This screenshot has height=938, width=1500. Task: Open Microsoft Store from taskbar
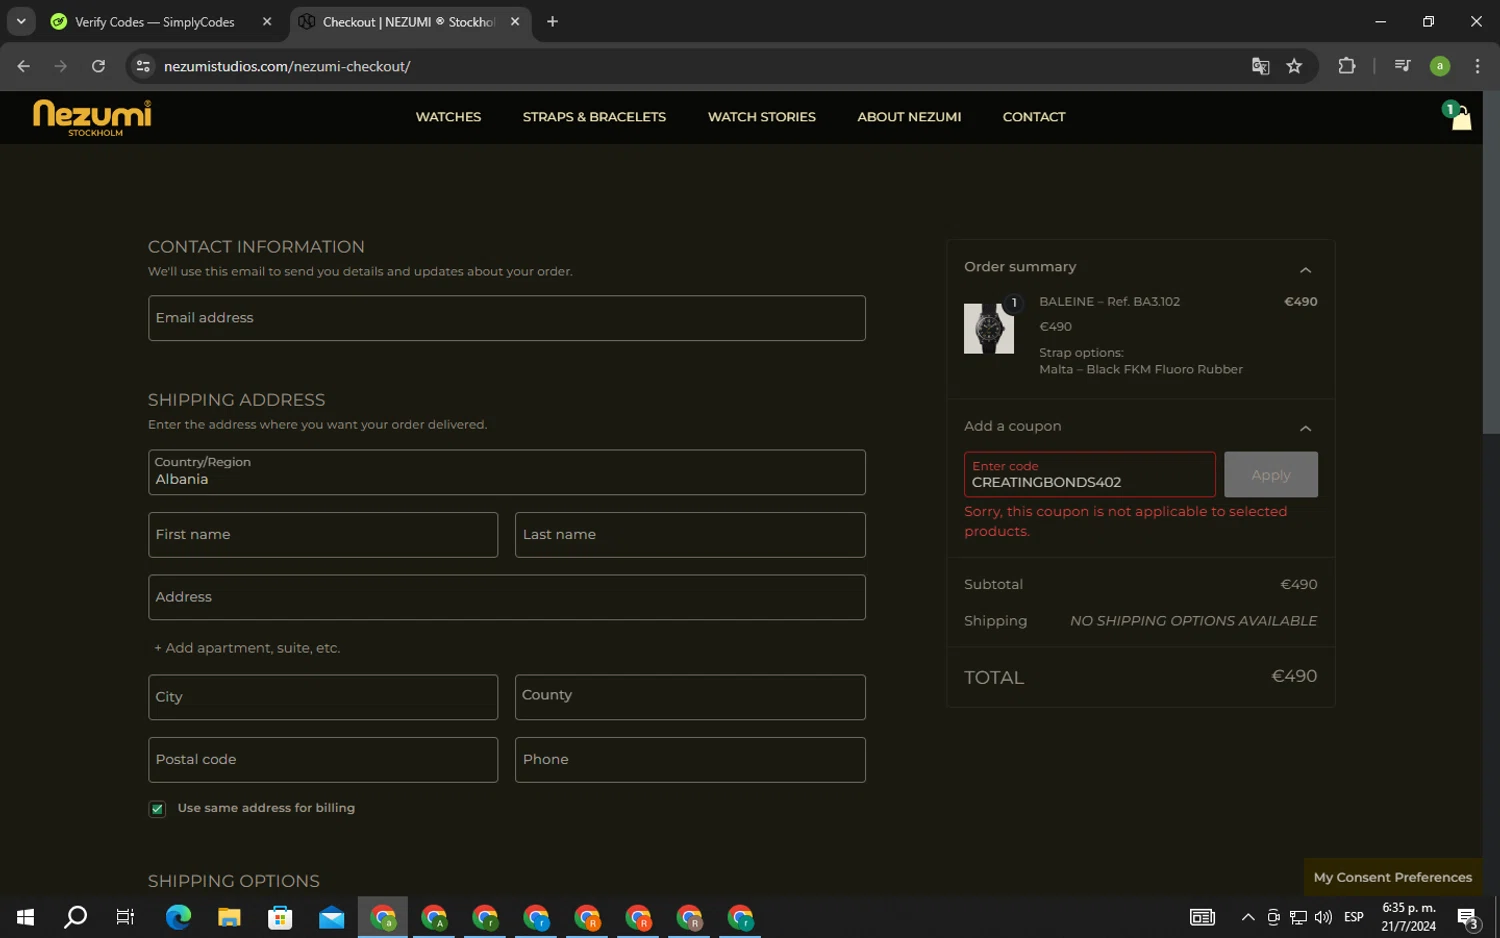[280, 917]
